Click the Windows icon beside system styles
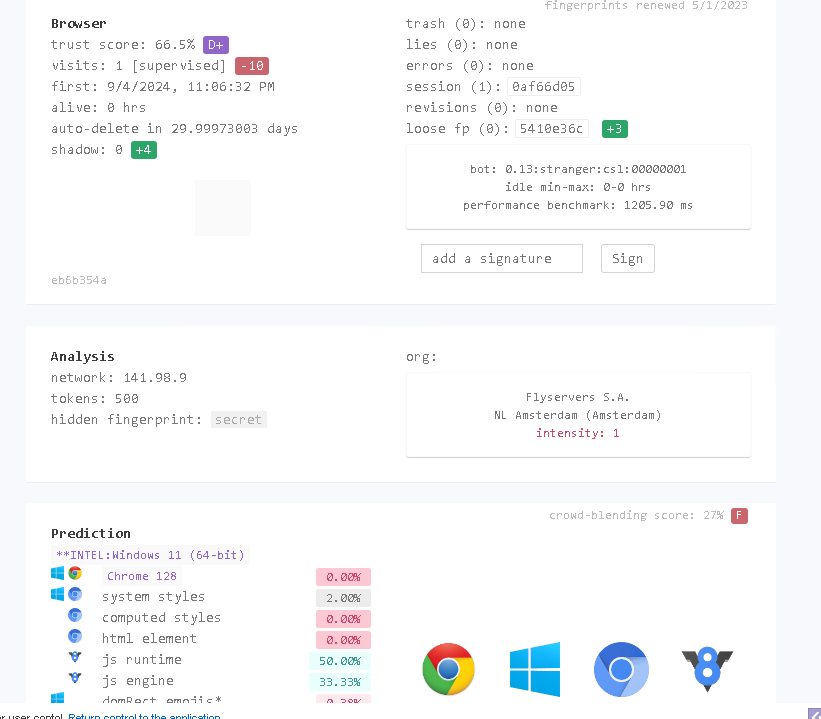 click(x=58, y=595)
